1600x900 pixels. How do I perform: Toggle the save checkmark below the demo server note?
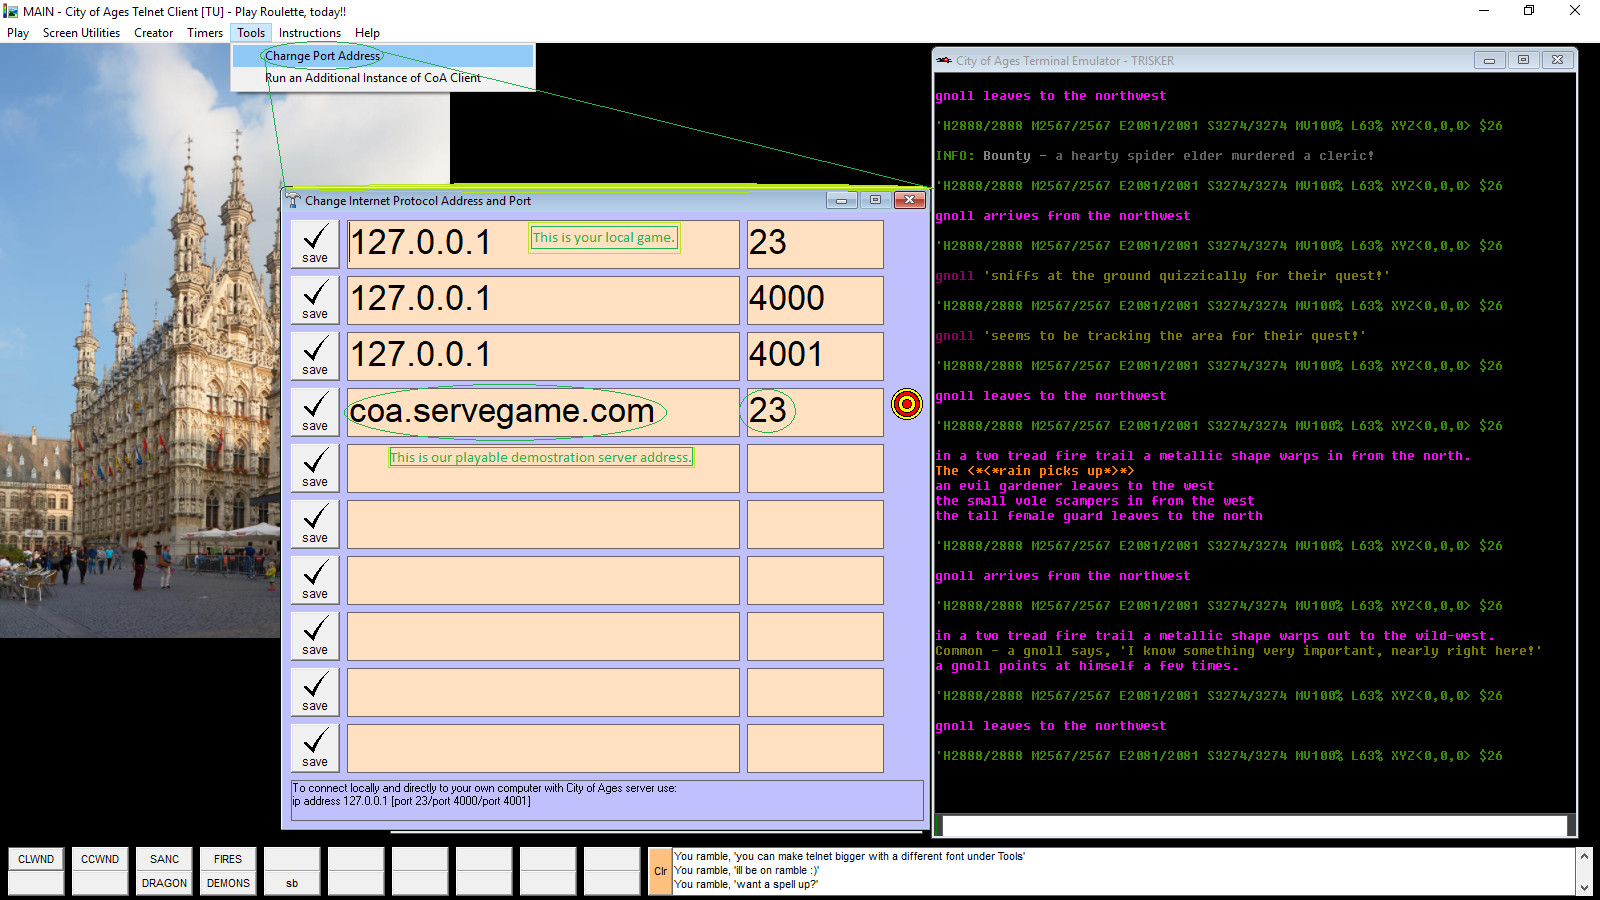click(x=314, y=467)
